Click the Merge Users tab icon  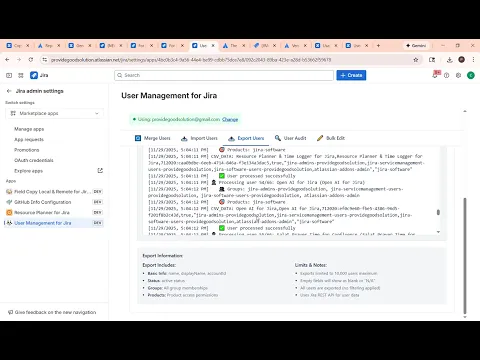(138, 138)
